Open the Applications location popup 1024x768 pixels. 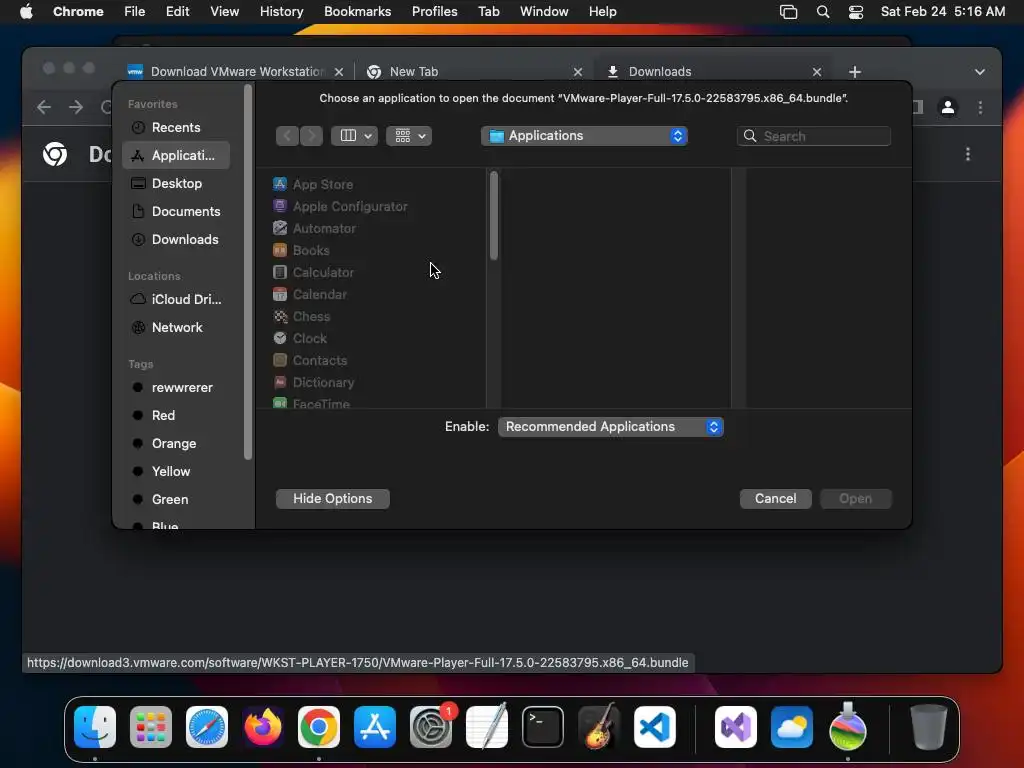[584, 136]
